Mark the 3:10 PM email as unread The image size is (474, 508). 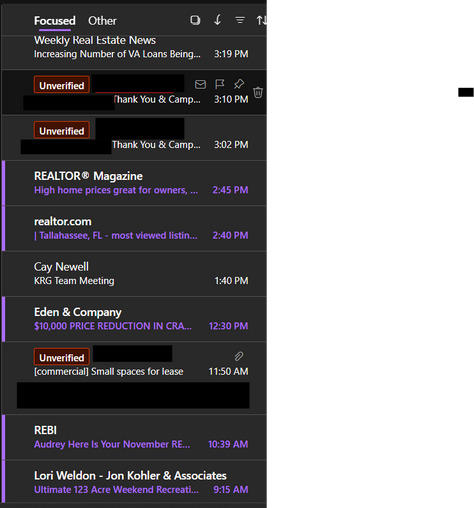coord(200,84)
